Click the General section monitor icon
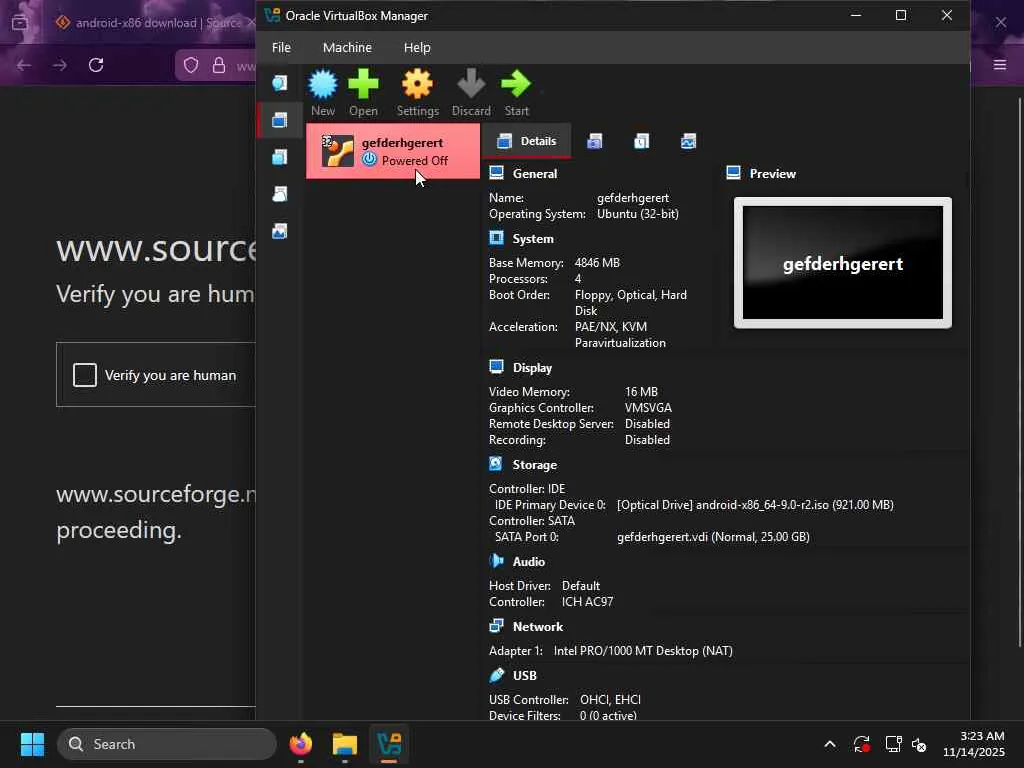 point(496,172)
